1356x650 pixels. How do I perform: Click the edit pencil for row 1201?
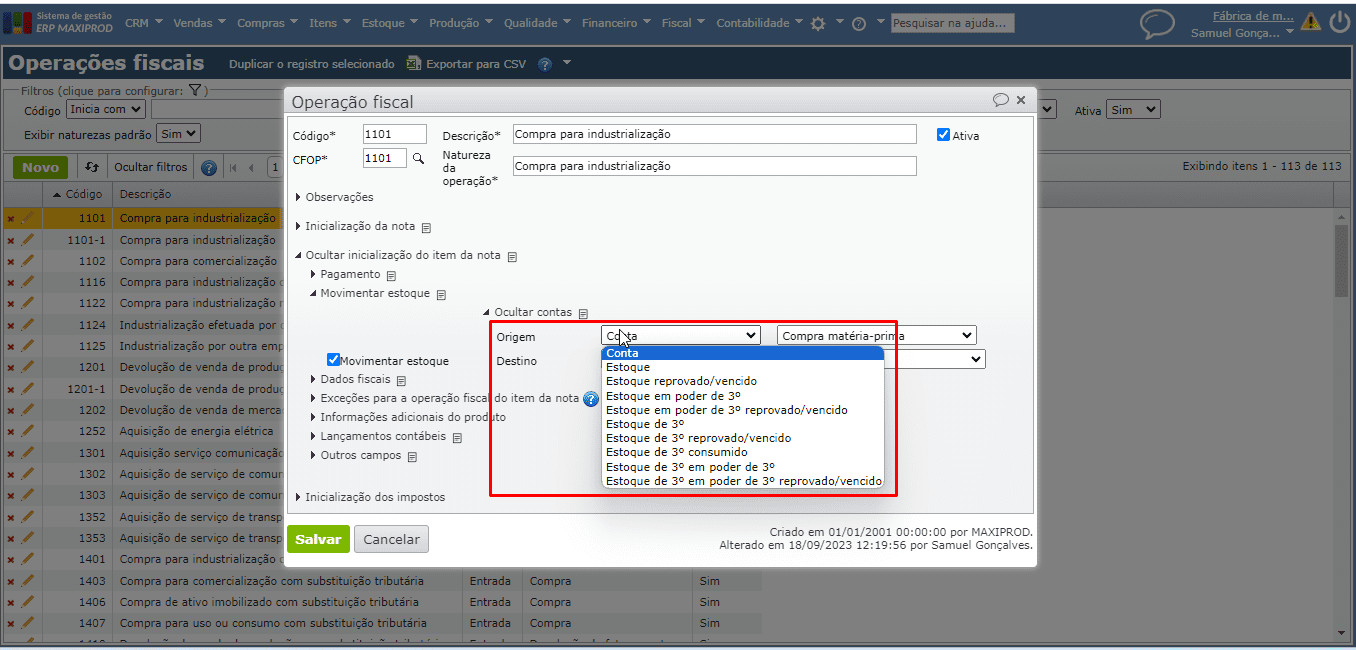tap(27, 367)
